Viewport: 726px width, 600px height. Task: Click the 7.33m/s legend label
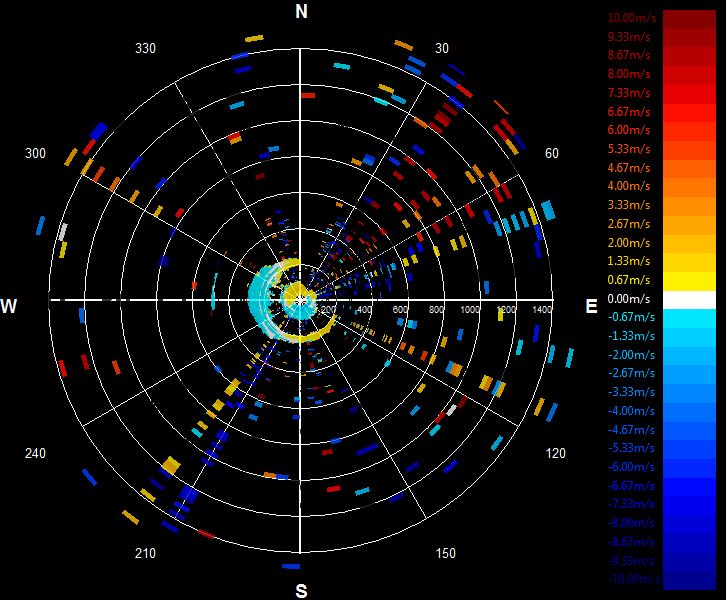tap(629, 93)
